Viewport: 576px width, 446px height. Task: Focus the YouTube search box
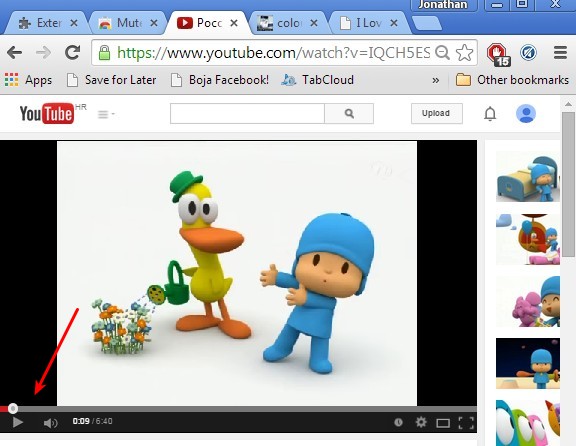click(x=247, y=114)
